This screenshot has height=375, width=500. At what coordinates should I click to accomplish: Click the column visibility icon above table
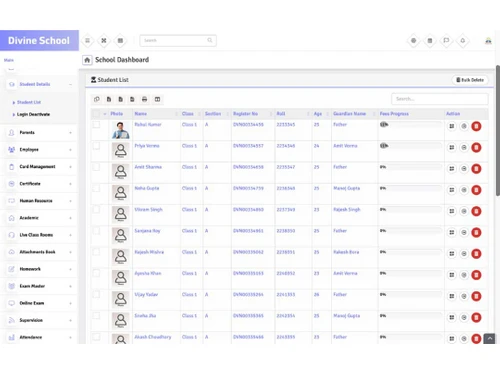157,99
